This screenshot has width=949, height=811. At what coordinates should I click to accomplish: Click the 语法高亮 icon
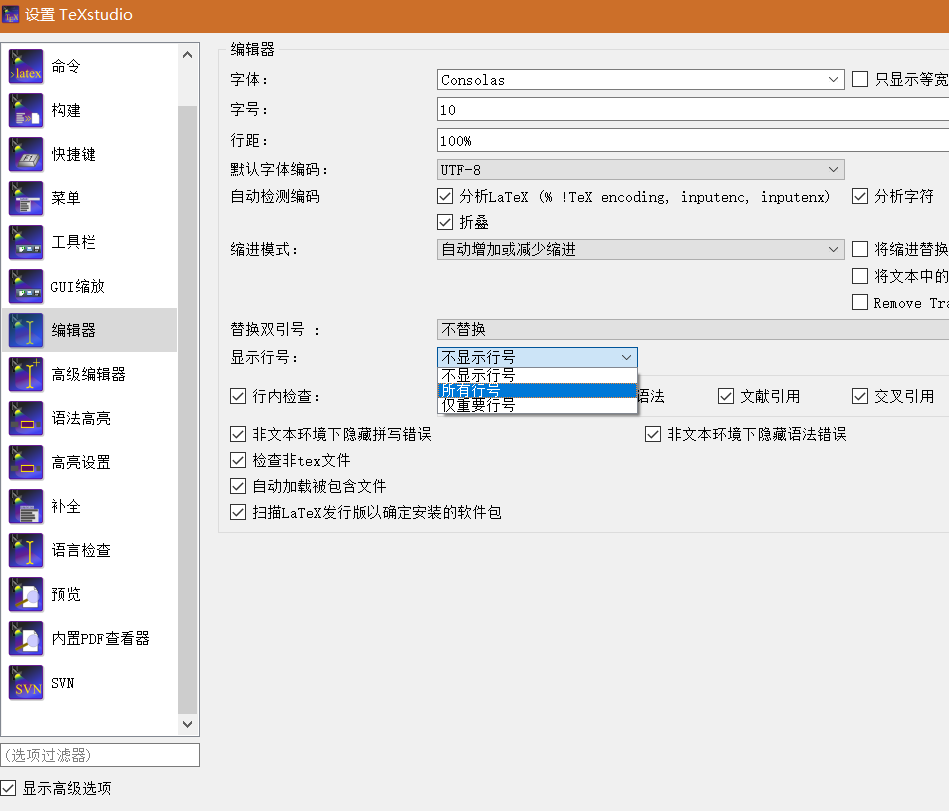tap(26, 418)
